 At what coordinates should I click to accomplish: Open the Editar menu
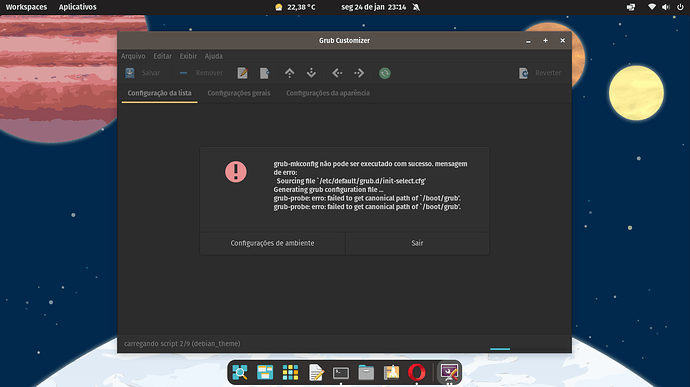pyautogui.click(x=162, y=56)
